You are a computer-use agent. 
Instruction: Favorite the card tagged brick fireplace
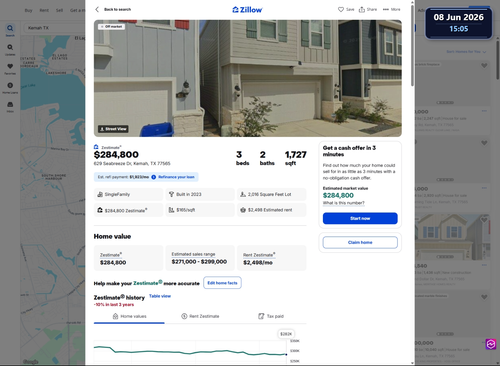click(x=484, y=66)
